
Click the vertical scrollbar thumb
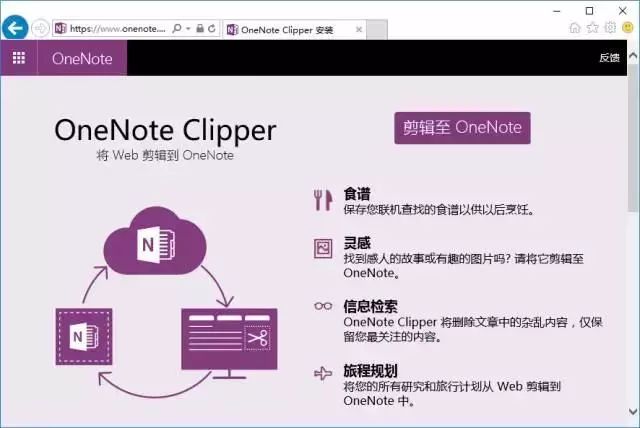coord(633,137)
